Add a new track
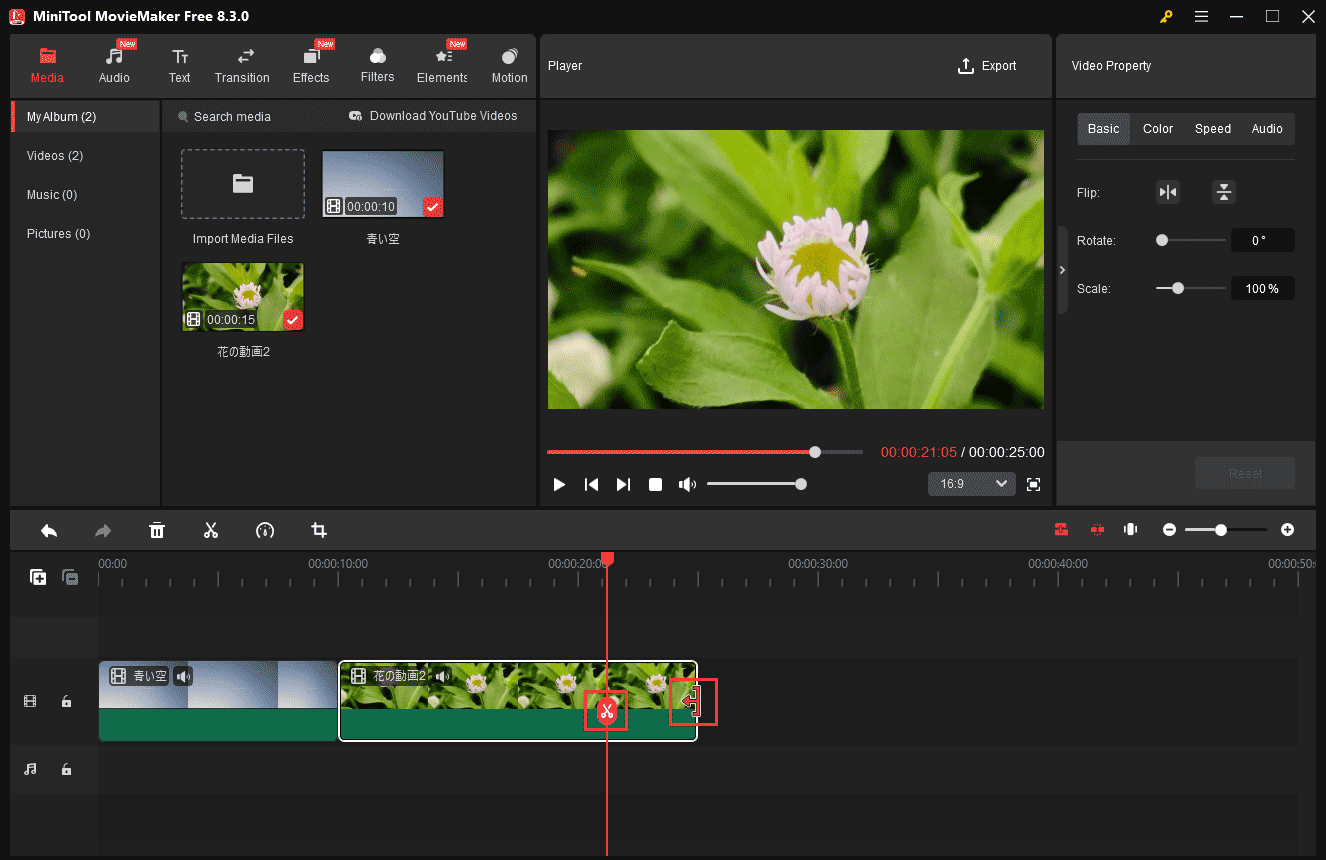The image size is (1326, 860). tap(38, 577)
